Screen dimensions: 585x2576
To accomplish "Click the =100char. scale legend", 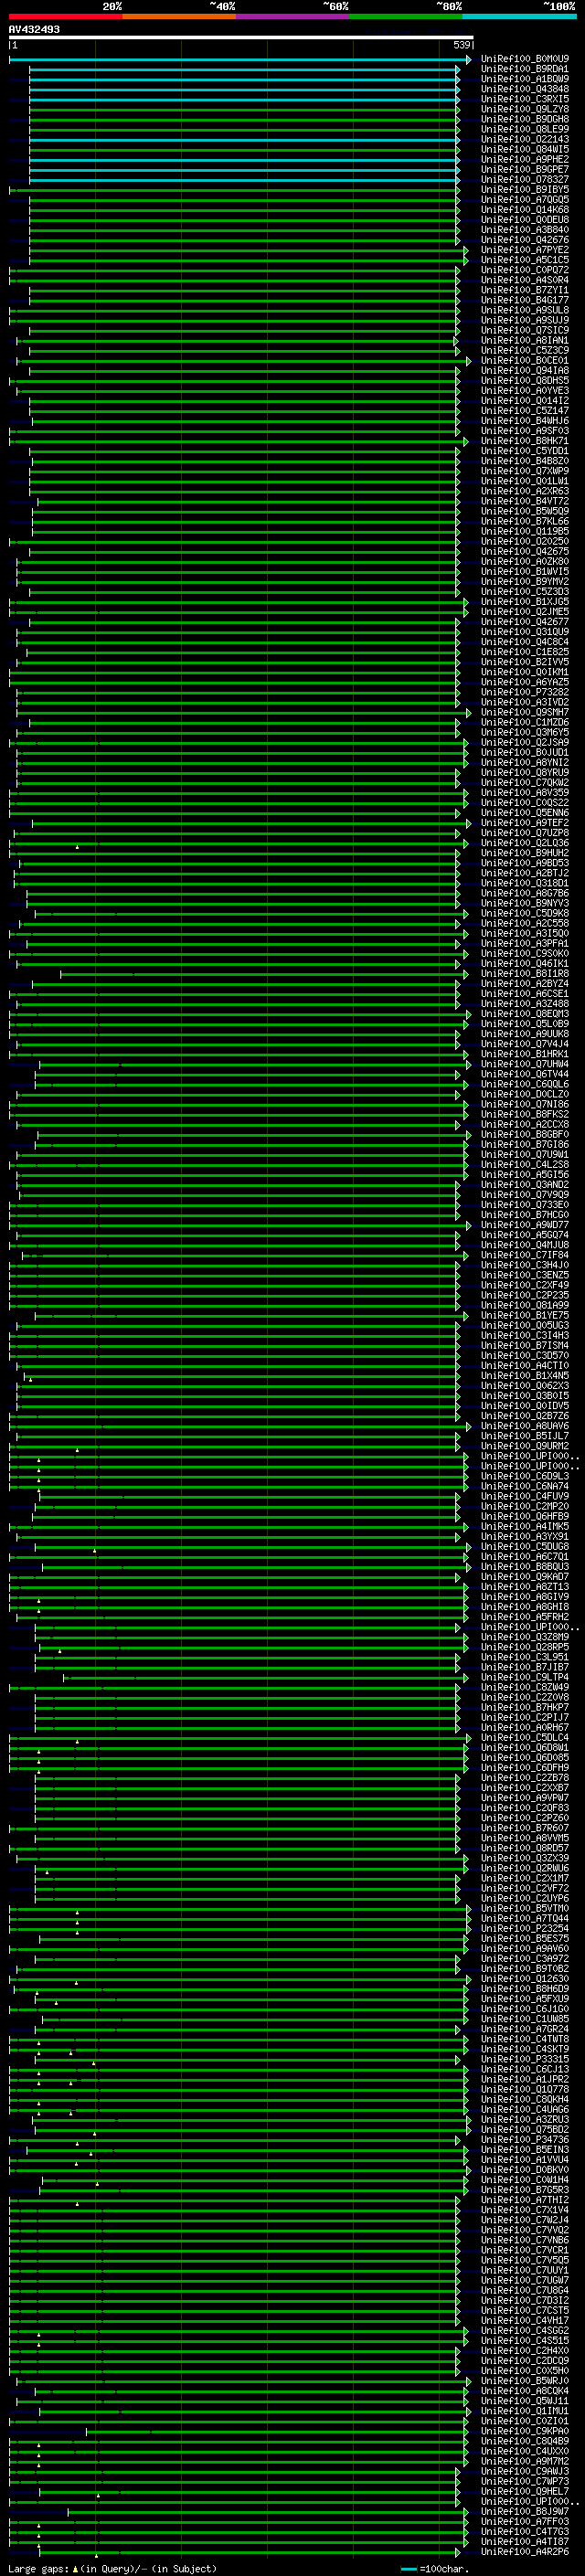I will (433, 2569).
